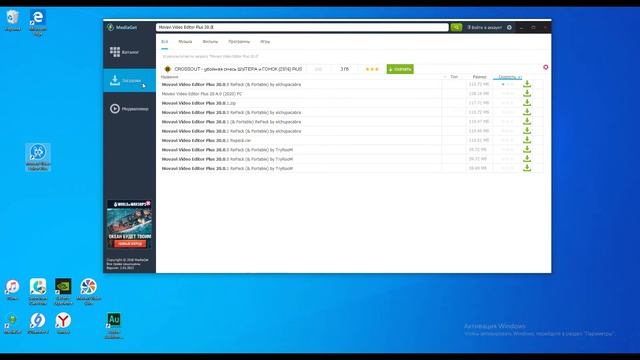Click the green download button for CROSSOUT
The width and height of the screenshot is (640, 360).
(x=400, y=69)
